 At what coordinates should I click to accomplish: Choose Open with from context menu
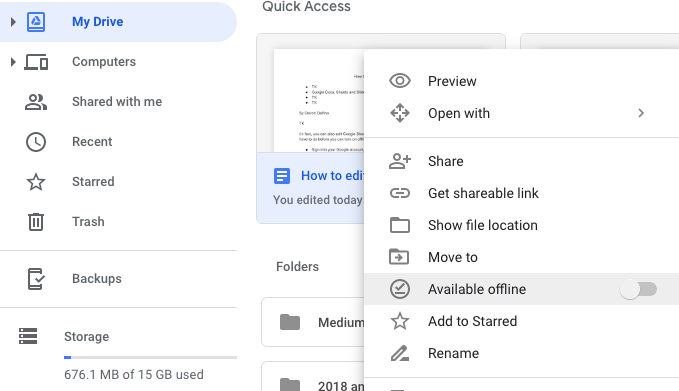click(x=459, y=113)
